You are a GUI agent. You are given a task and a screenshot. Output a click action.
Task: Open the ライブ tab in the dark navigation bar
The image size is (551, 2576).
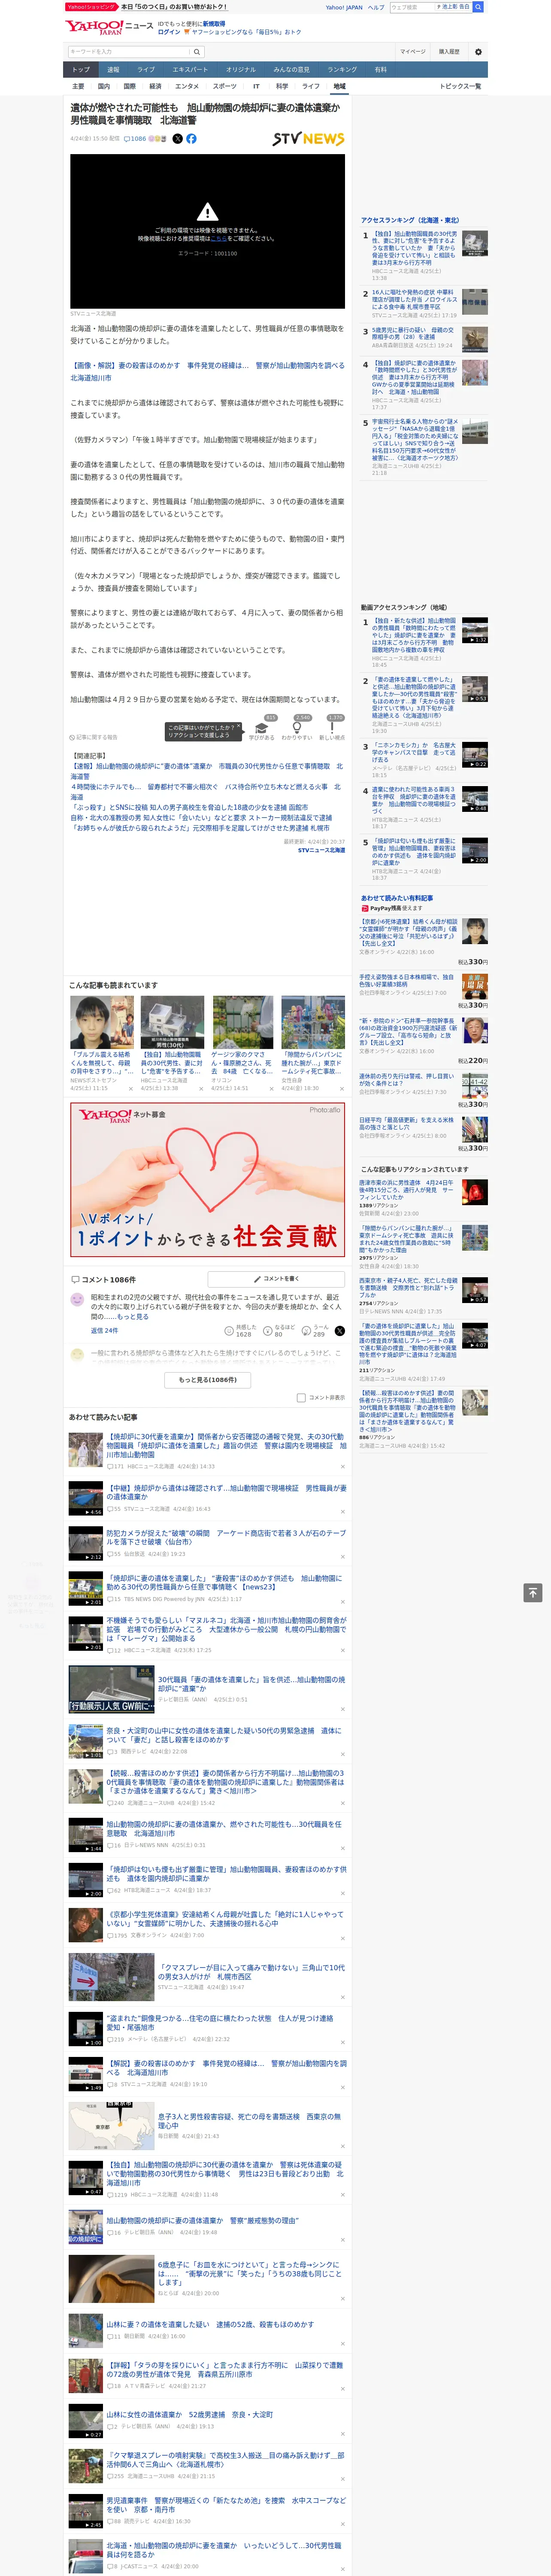[146, 70]
